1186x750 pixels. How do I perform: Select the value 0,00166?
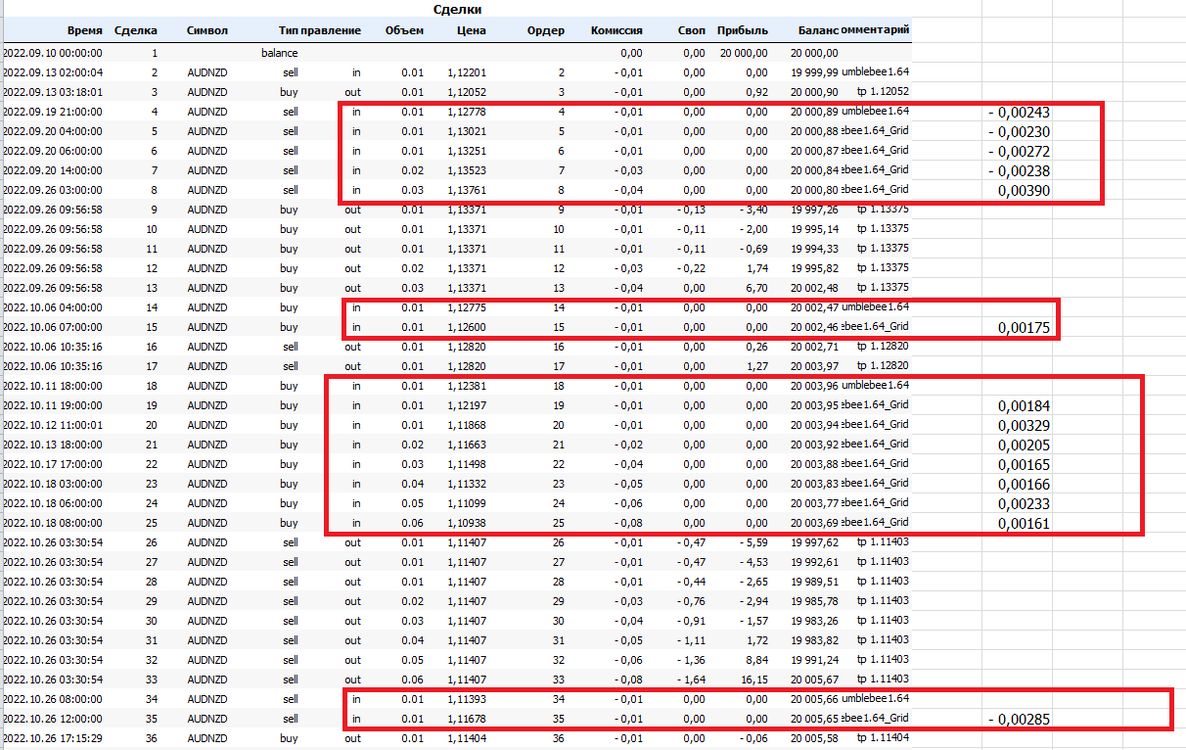click(x=1024, y=485)
